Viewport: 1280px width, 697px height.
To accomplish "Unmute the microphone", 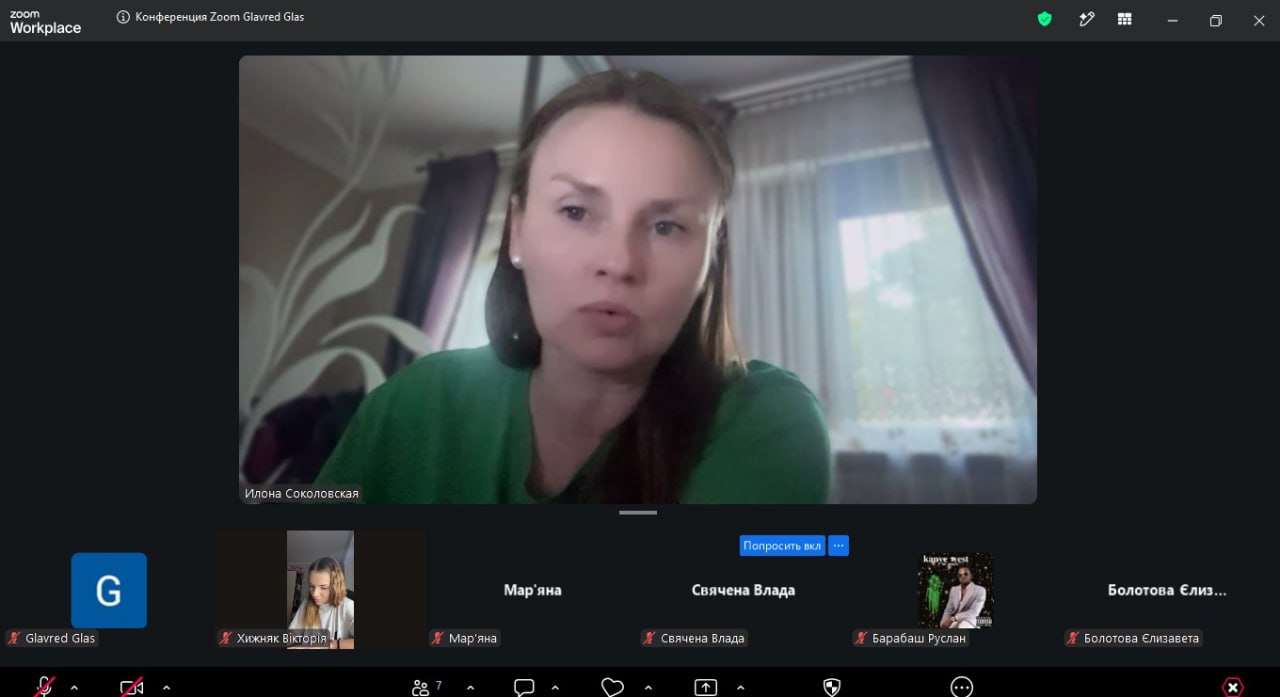I will point(44,687).
